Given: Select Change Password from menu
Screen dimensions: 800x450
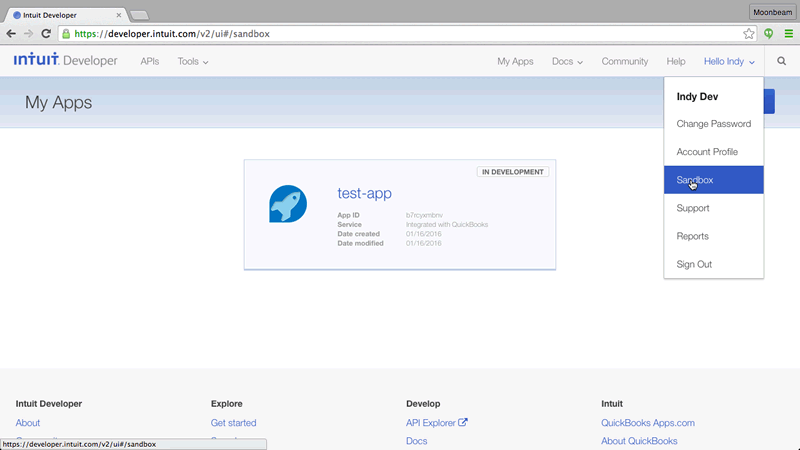Looking at the screenshot, I should [x=714, y=123].
